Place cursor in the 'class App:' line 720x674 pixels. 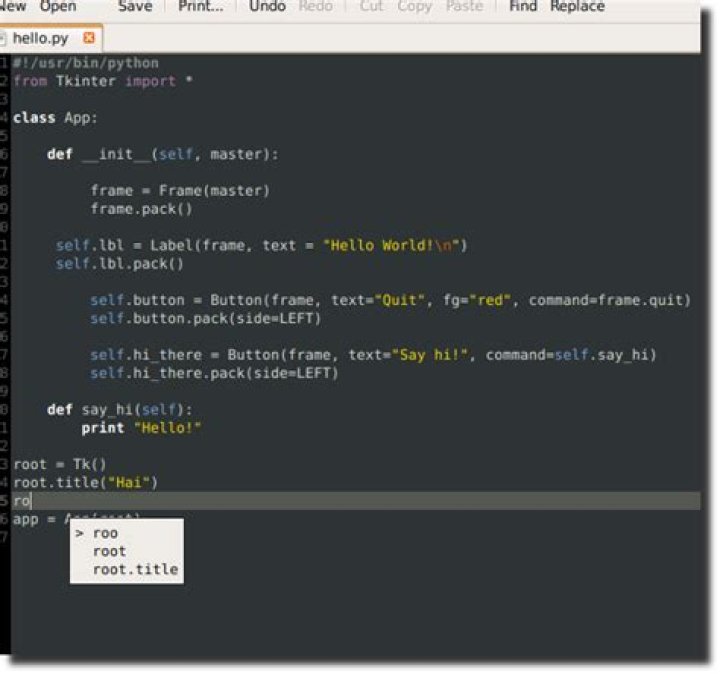click(x=55, y=118)
